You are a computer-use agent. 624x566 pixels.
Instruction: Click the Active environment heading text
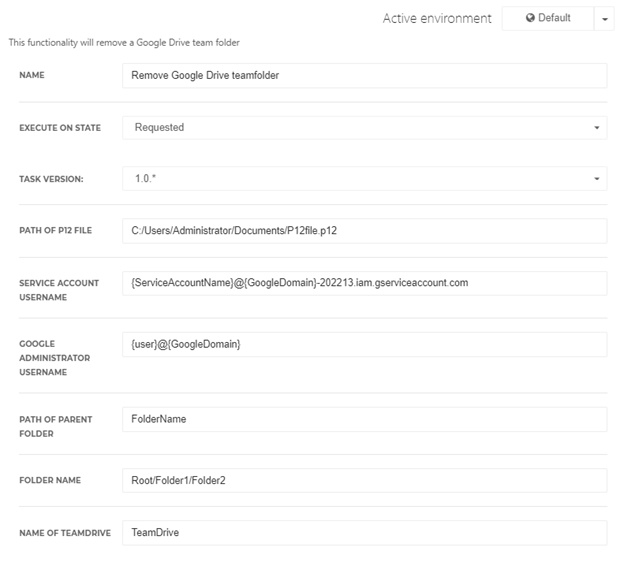click(x=437, y=18)
